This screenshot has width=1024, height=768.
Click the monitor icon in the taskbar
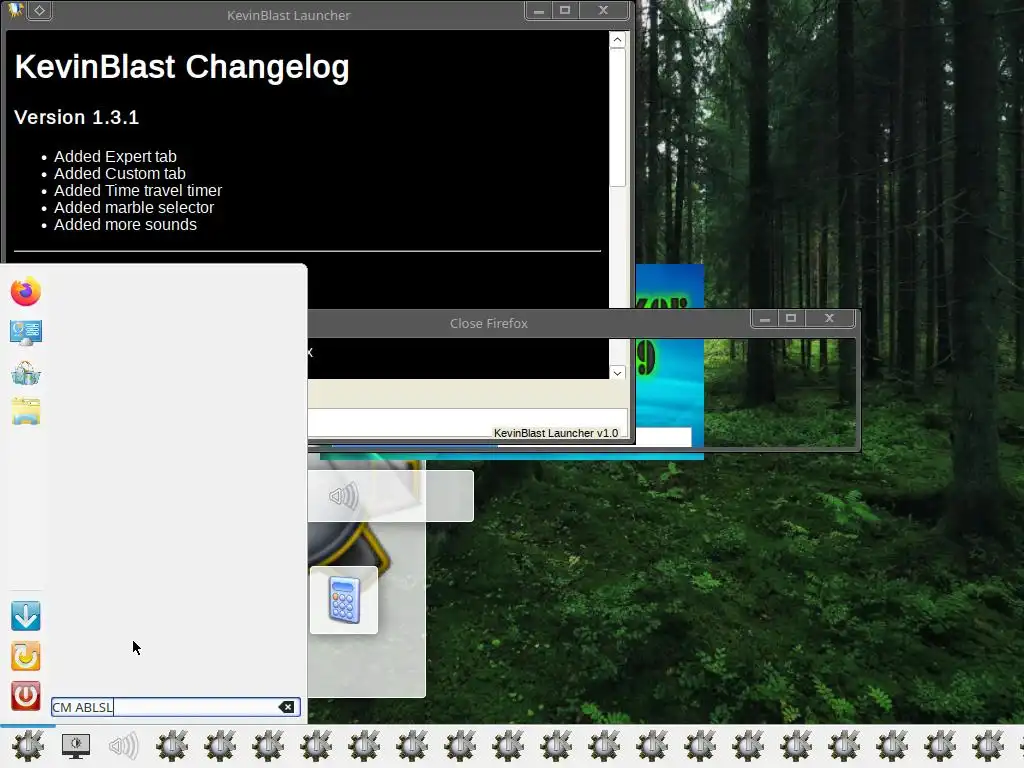(75, 746)
